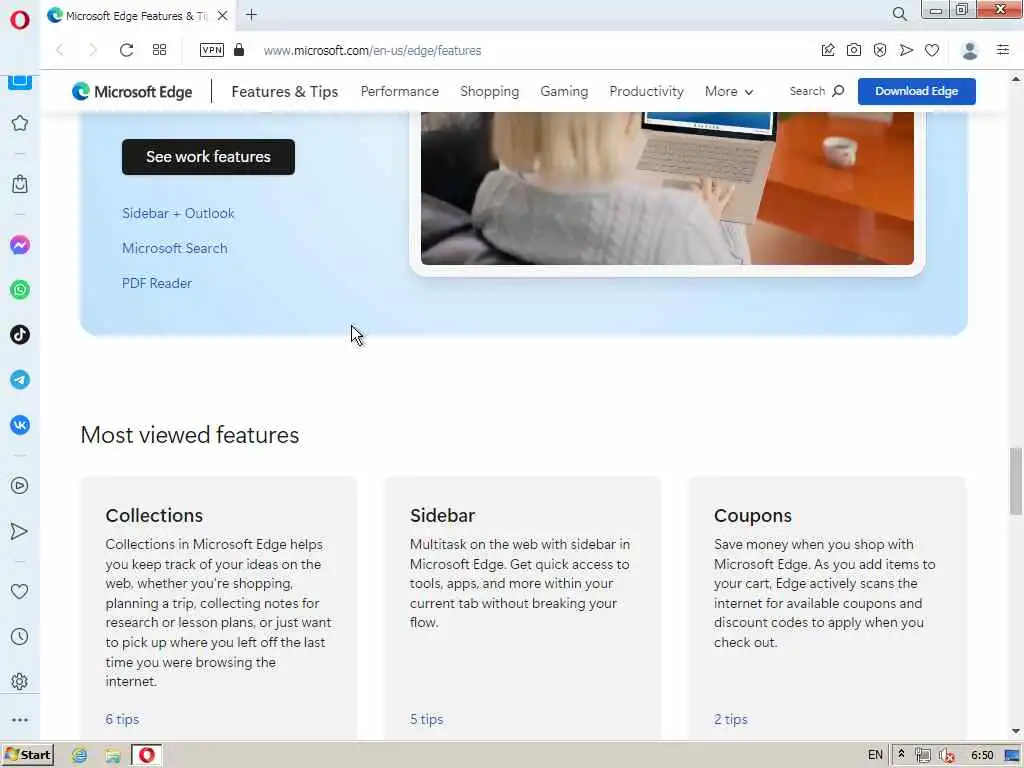Select Opera in the taskbar

[x=146, y=756]
